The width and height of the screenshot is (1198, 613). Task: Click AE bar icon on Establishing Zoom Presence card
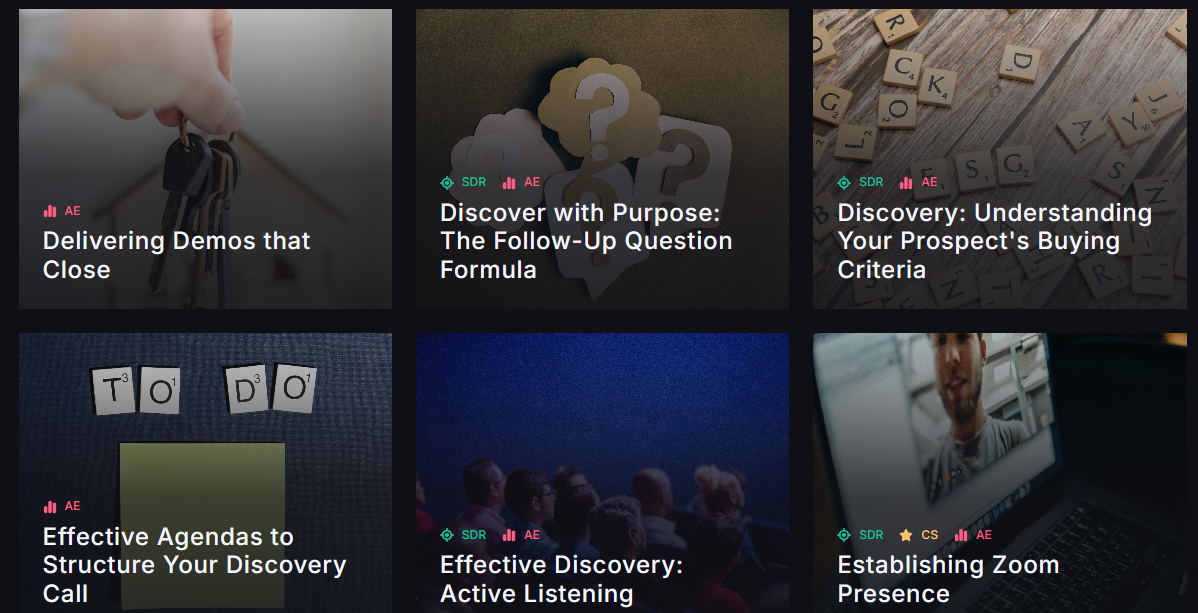(961, 535)
